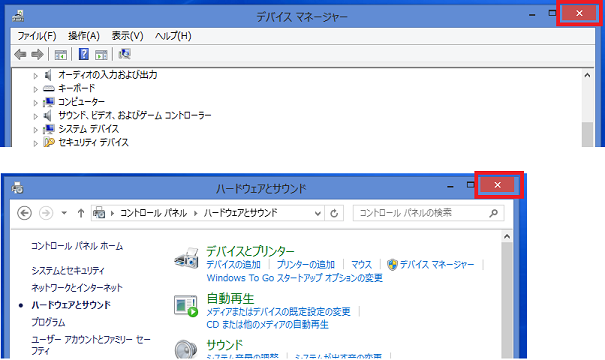Click マウス link

(361, 265)
